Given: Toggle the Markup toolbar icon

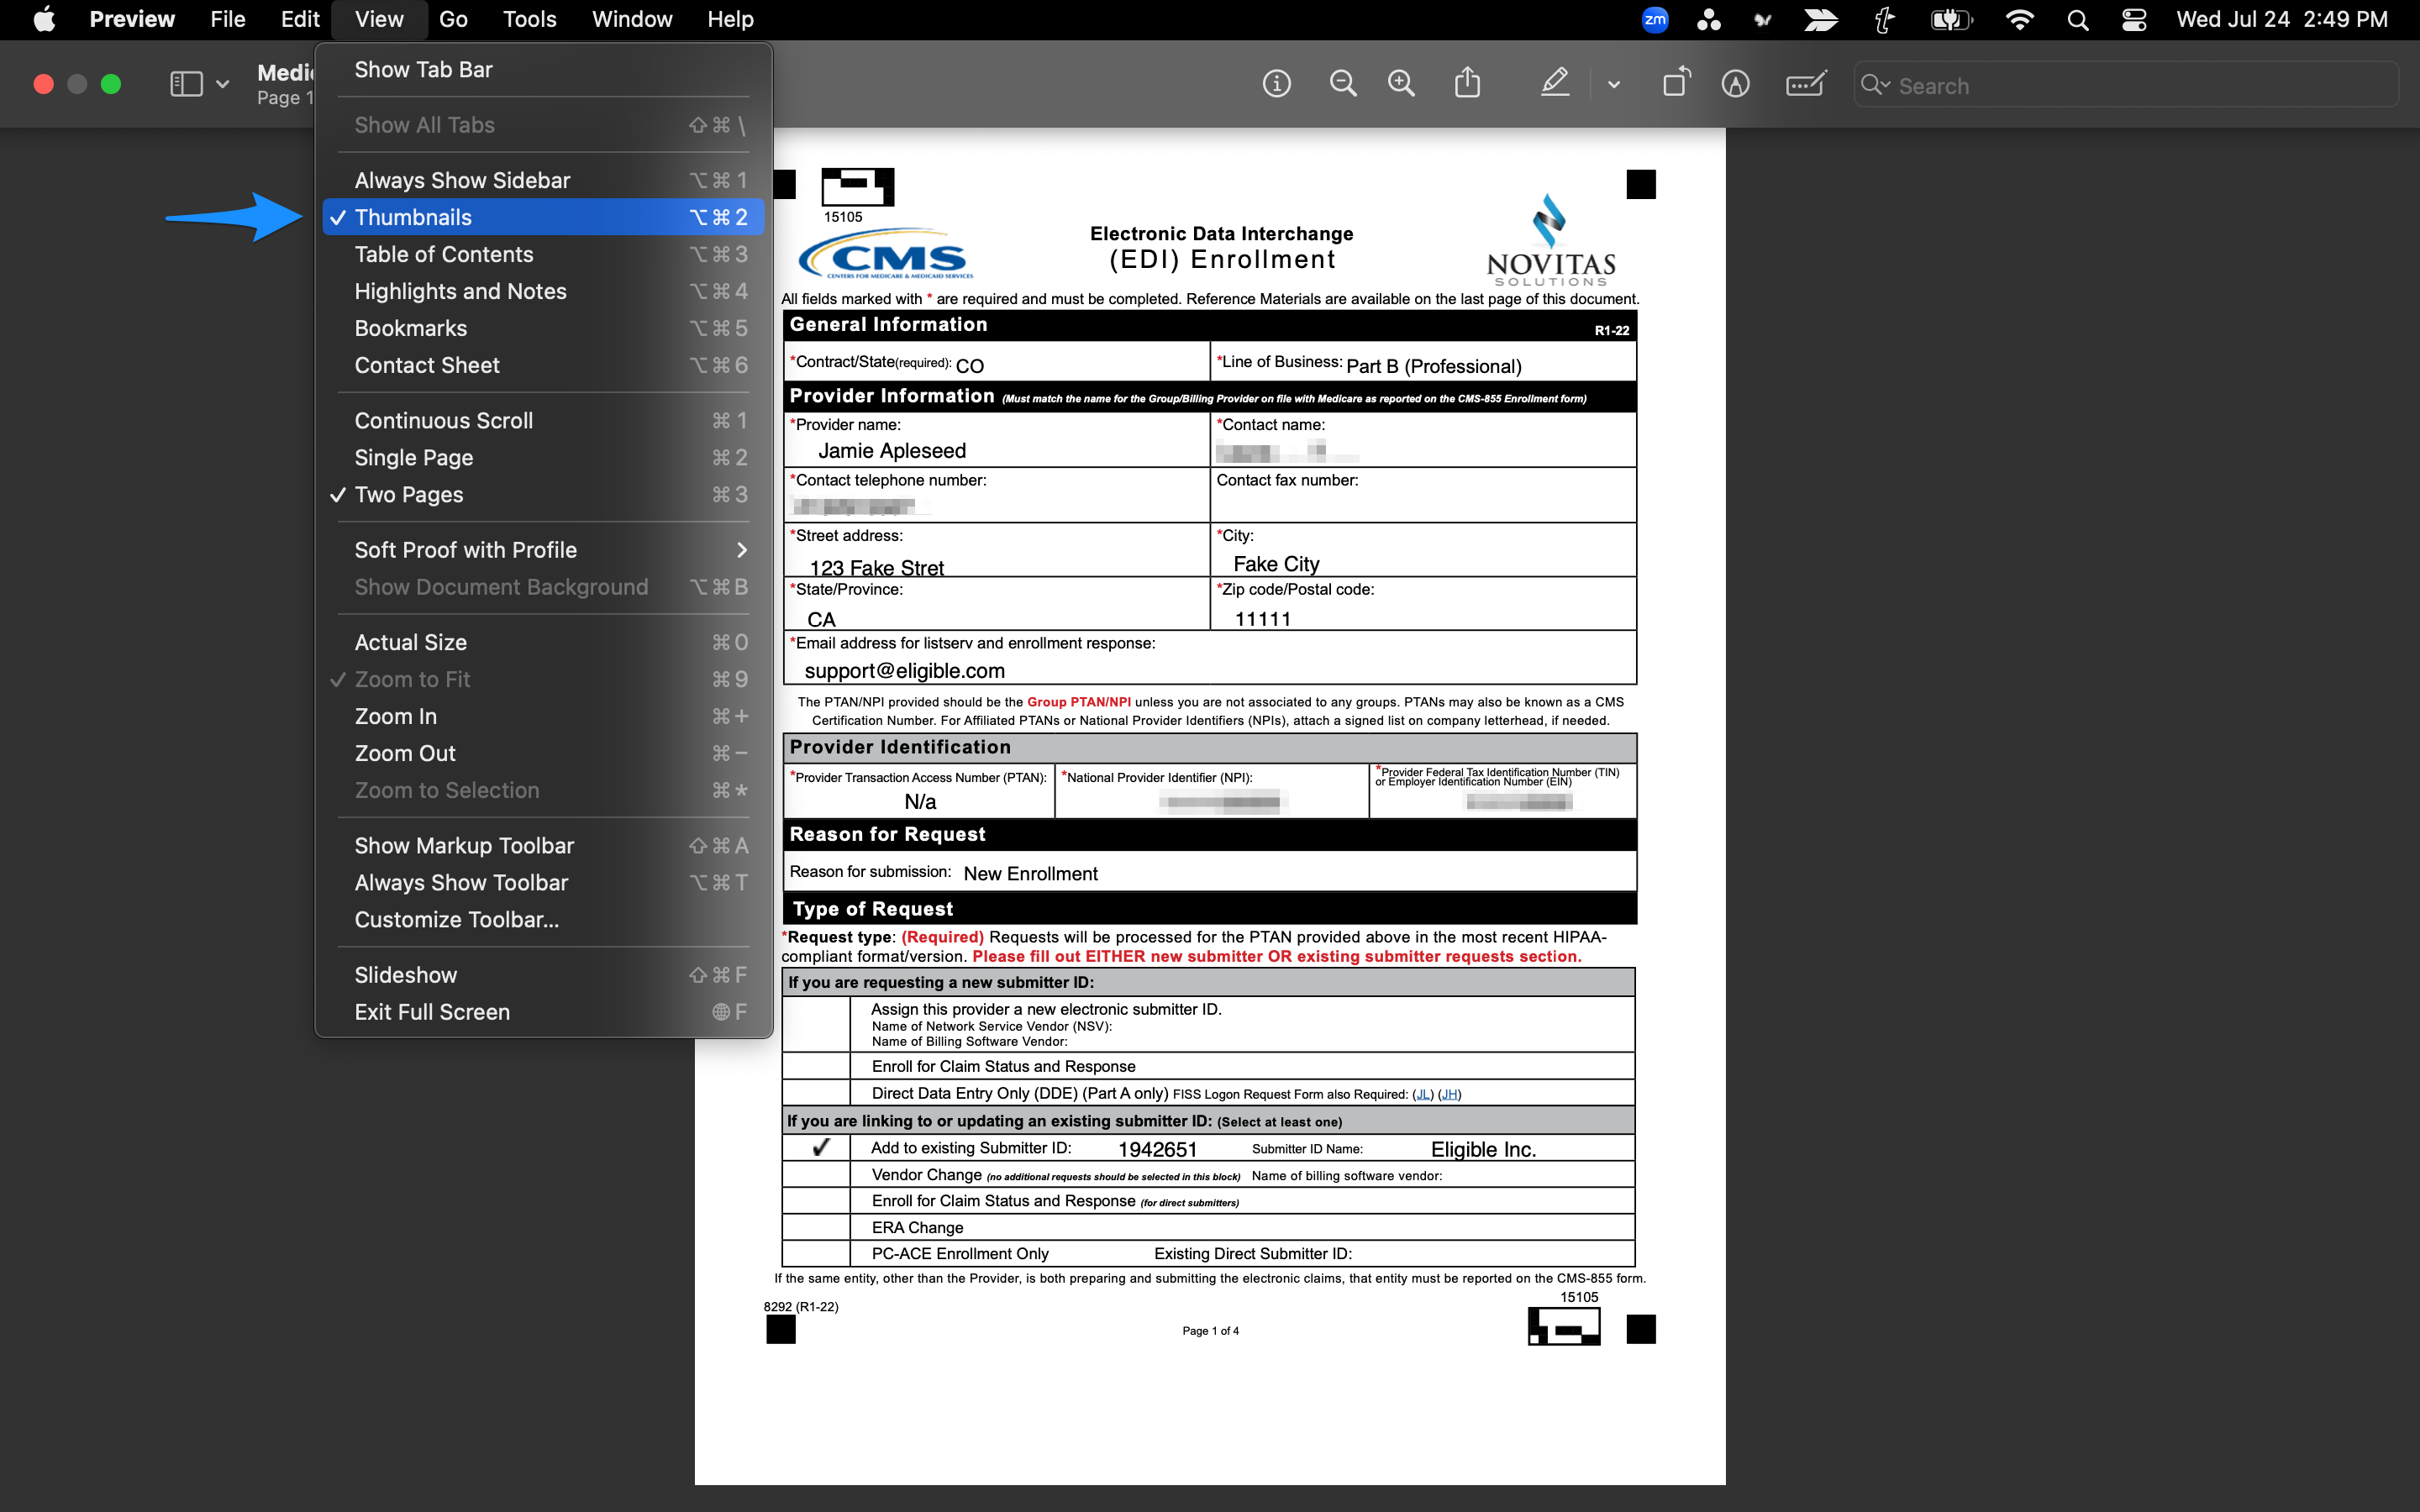Looking at the screenshot, I should [x=1735, y=84].
